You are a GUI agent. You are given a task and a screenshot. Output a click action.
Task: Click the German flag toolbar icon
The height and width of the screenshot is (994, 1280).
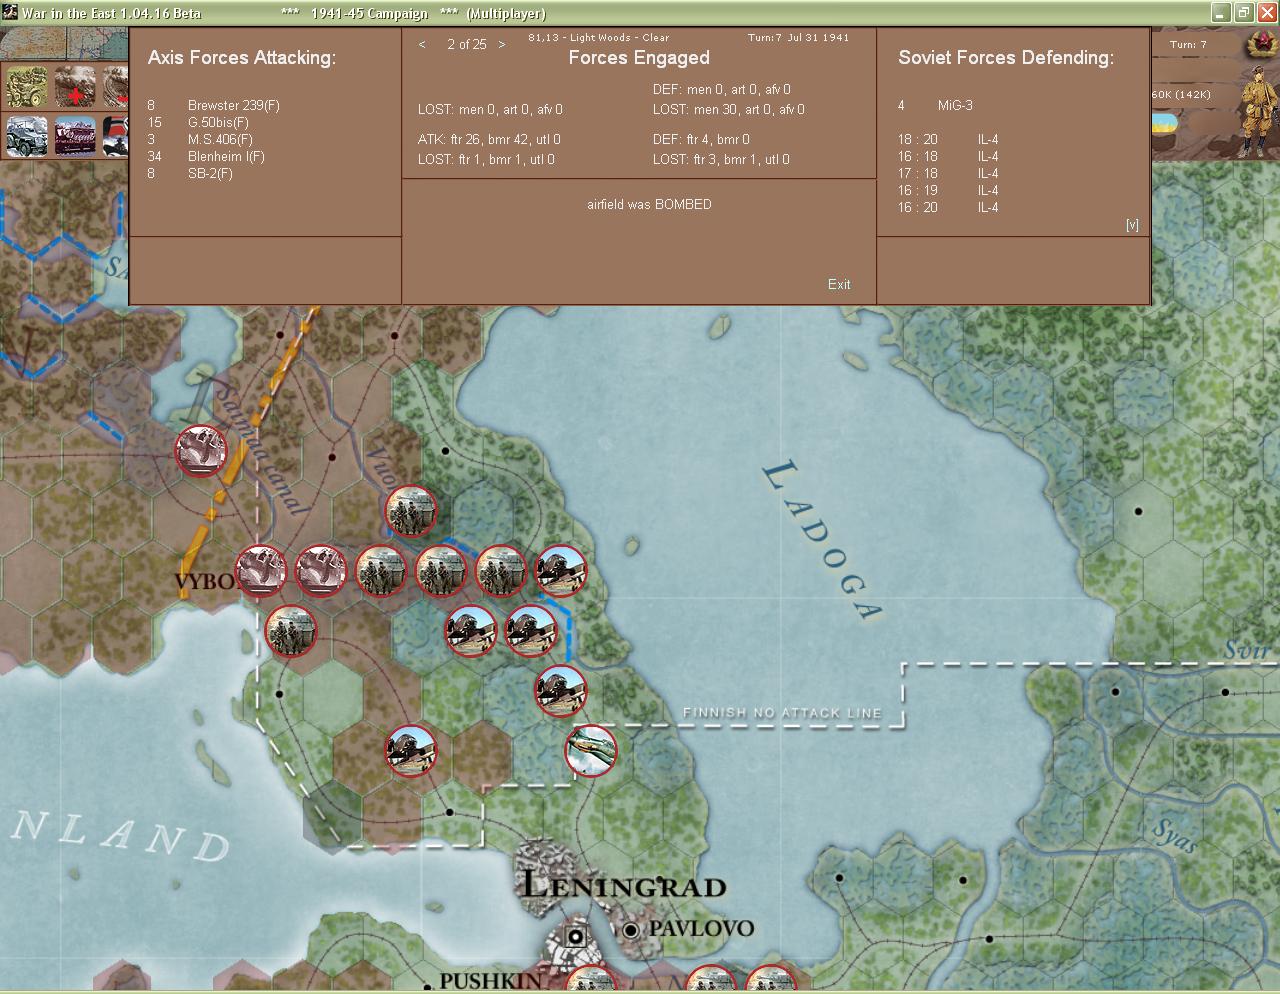tap(116, 137)
